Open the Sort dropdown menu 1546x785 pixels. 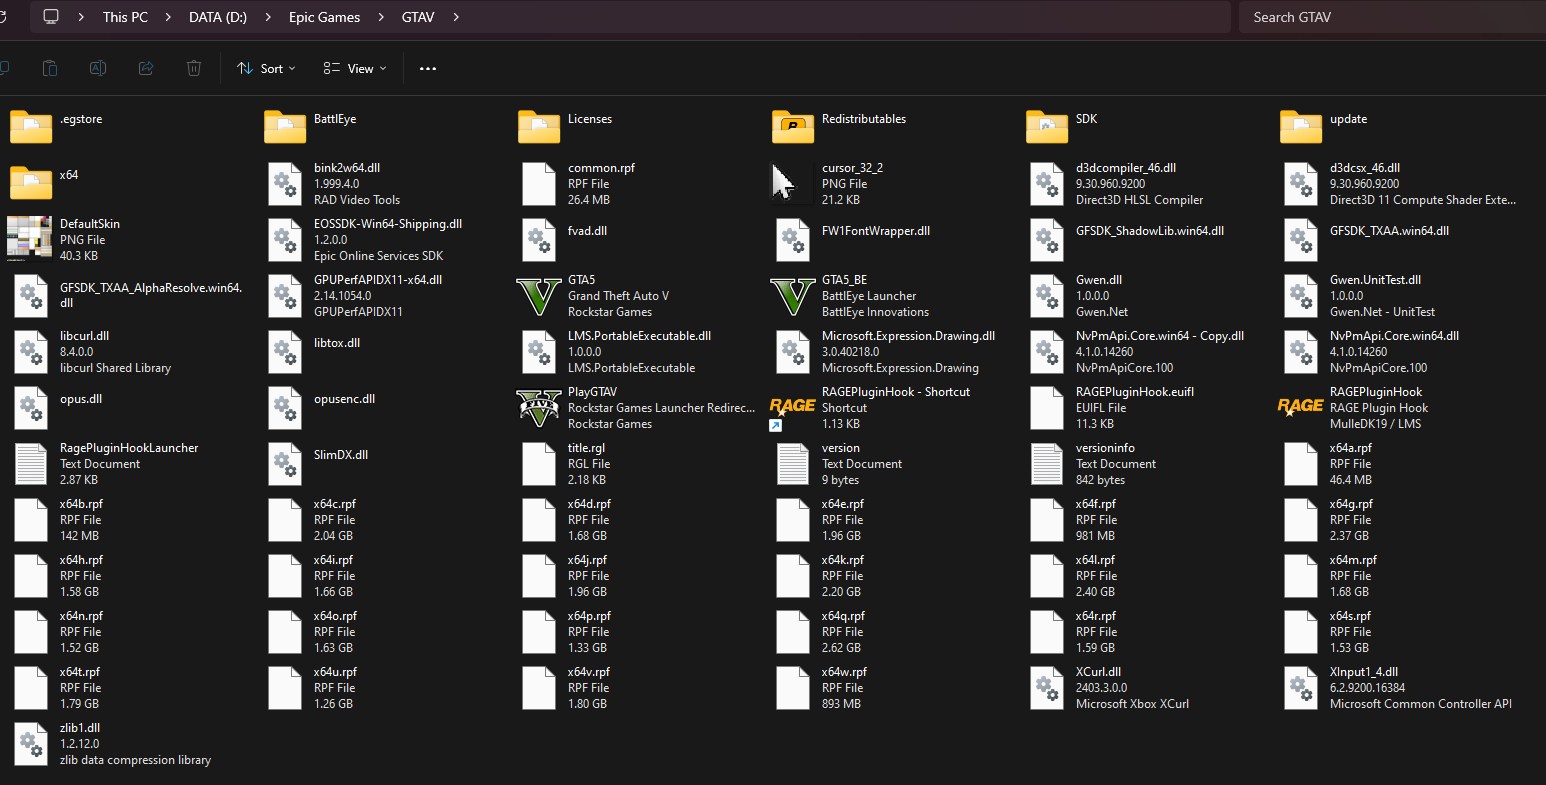pyautogui.click(x=266, y=68)
